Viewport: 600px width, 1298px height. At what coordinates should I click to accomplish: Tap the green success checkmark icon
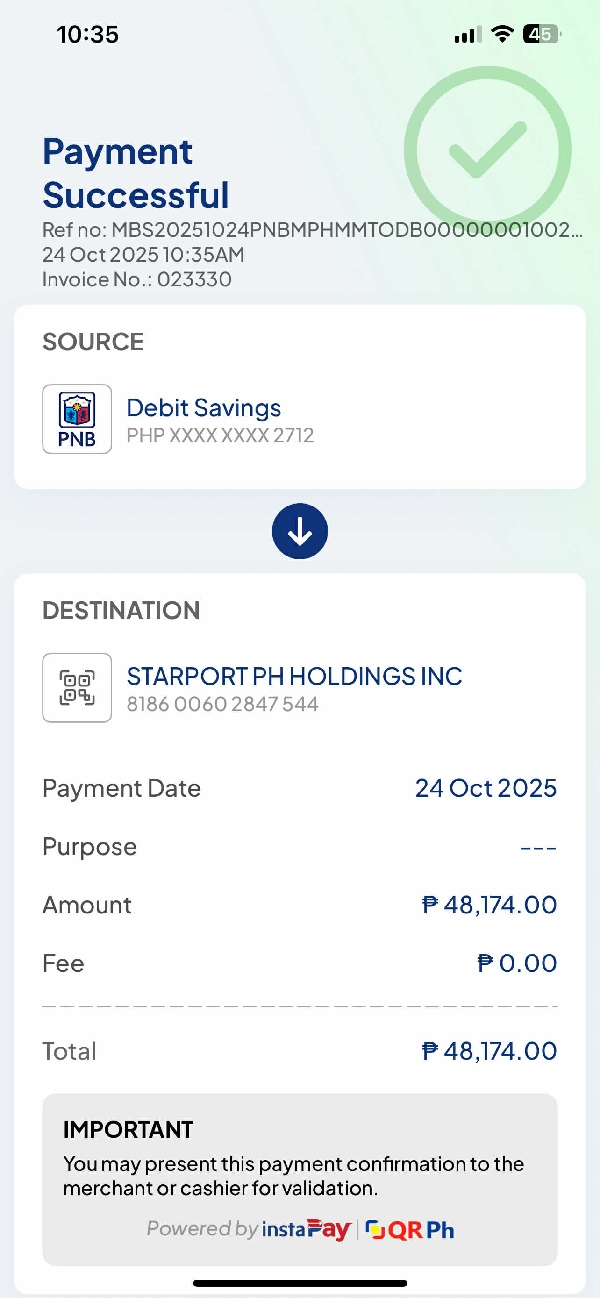point(487,149)
